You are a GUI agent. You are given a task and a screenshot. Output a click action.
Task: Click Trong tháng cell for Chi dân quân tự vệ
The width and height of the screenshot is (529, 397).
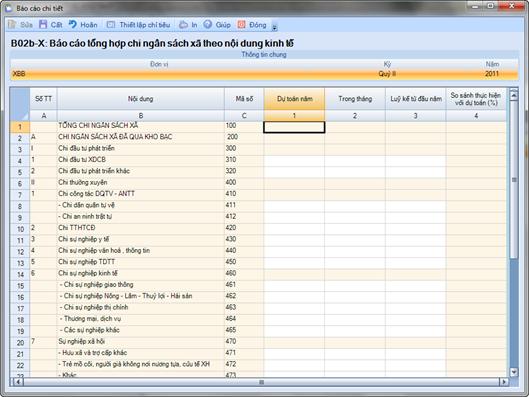355,205
